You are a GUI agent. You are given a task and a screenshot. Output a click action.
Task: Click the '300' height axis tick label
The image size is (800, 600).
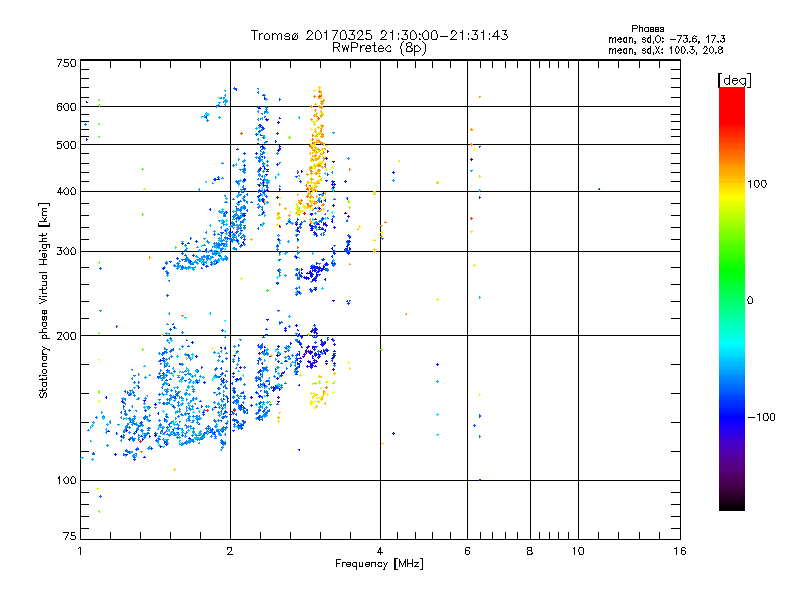pos(66,252)
